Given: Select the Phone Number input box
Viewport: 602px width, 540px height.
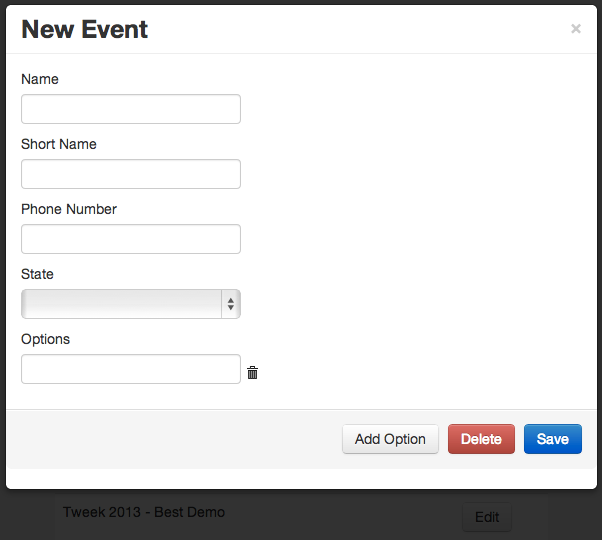Looking at the screenshot, I should click(x=131, y=239).
